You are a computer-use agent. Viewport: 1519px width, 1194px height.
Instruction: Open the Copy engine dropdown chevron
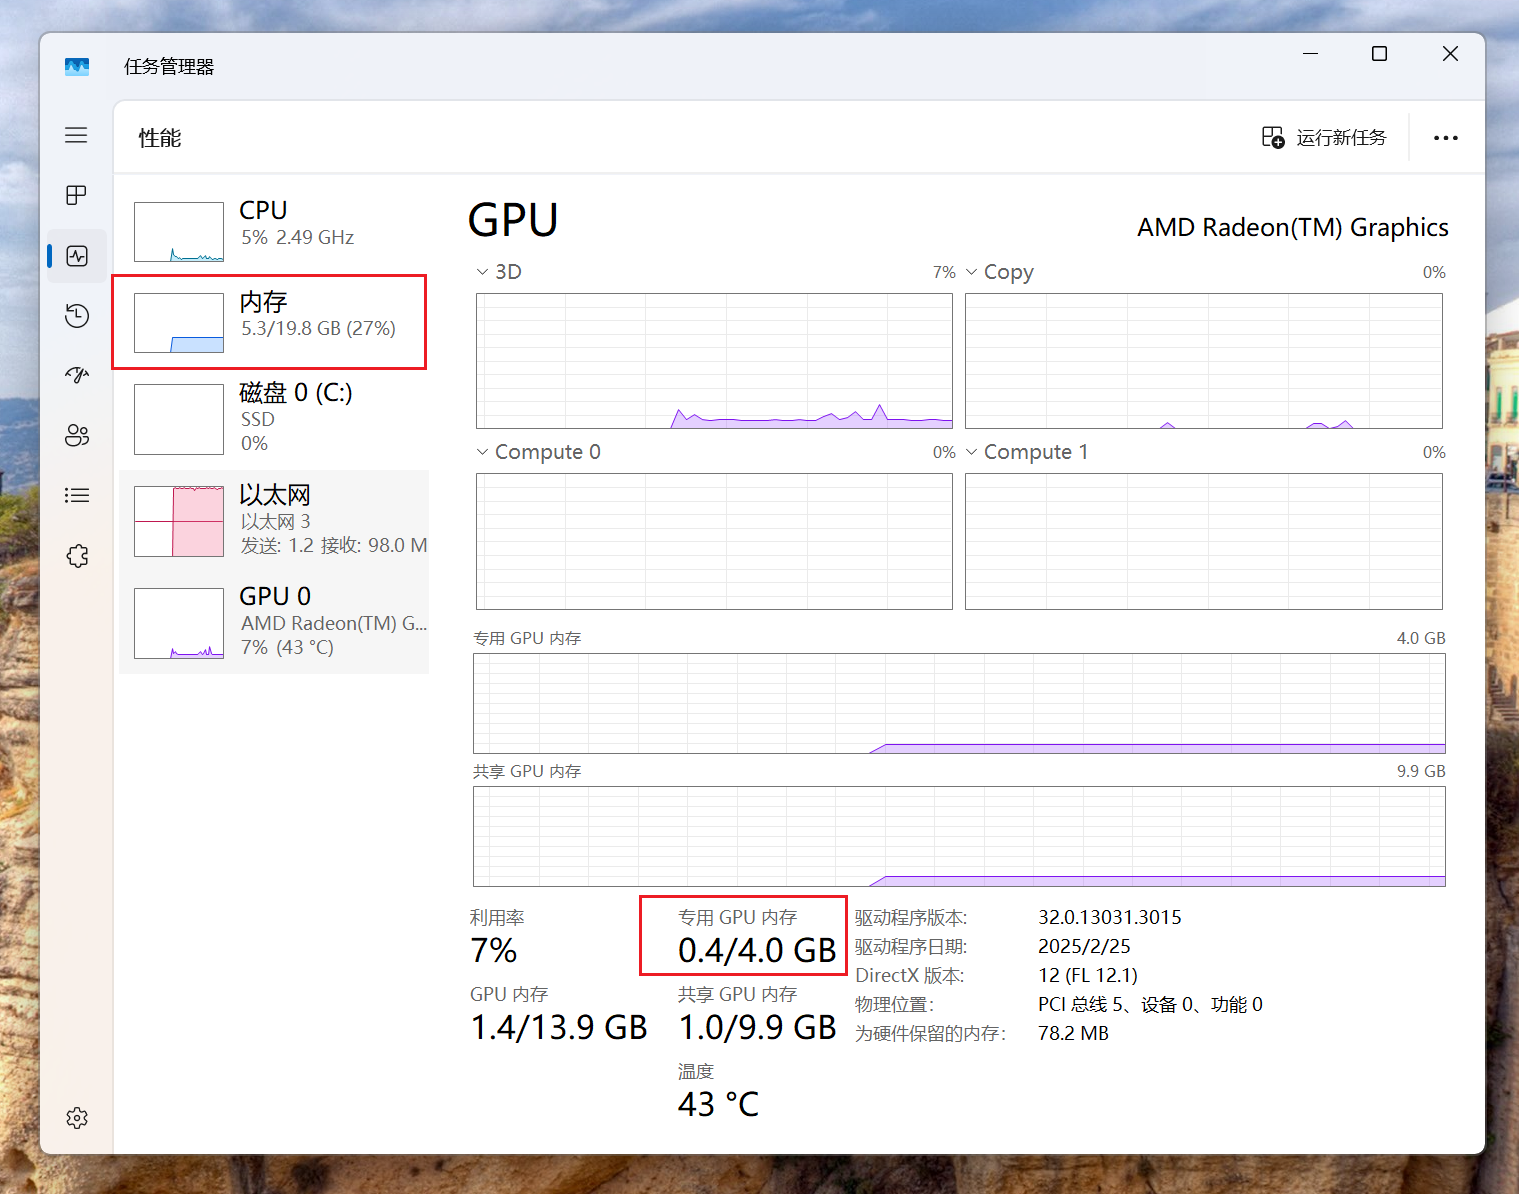971,272
